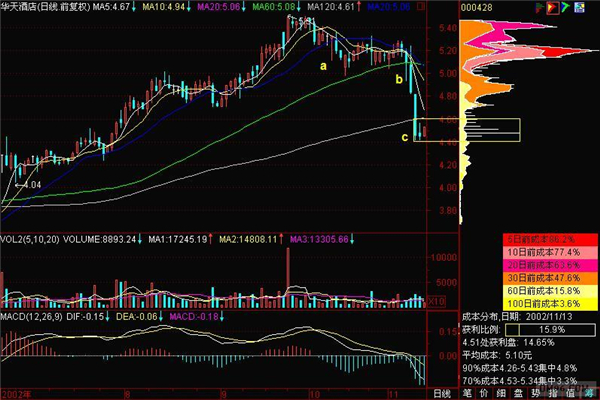Select the red-yellow arrow icon with red border

click(552, 7)
